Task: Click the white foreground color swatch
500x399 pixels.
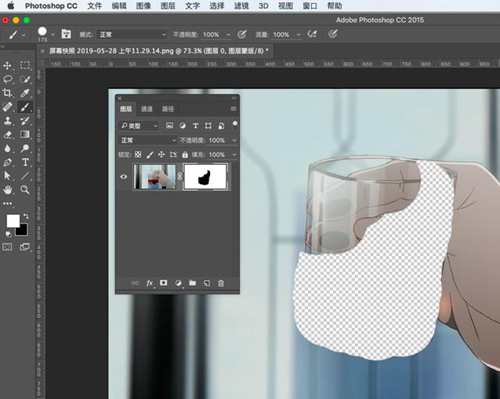Action: 13,221
